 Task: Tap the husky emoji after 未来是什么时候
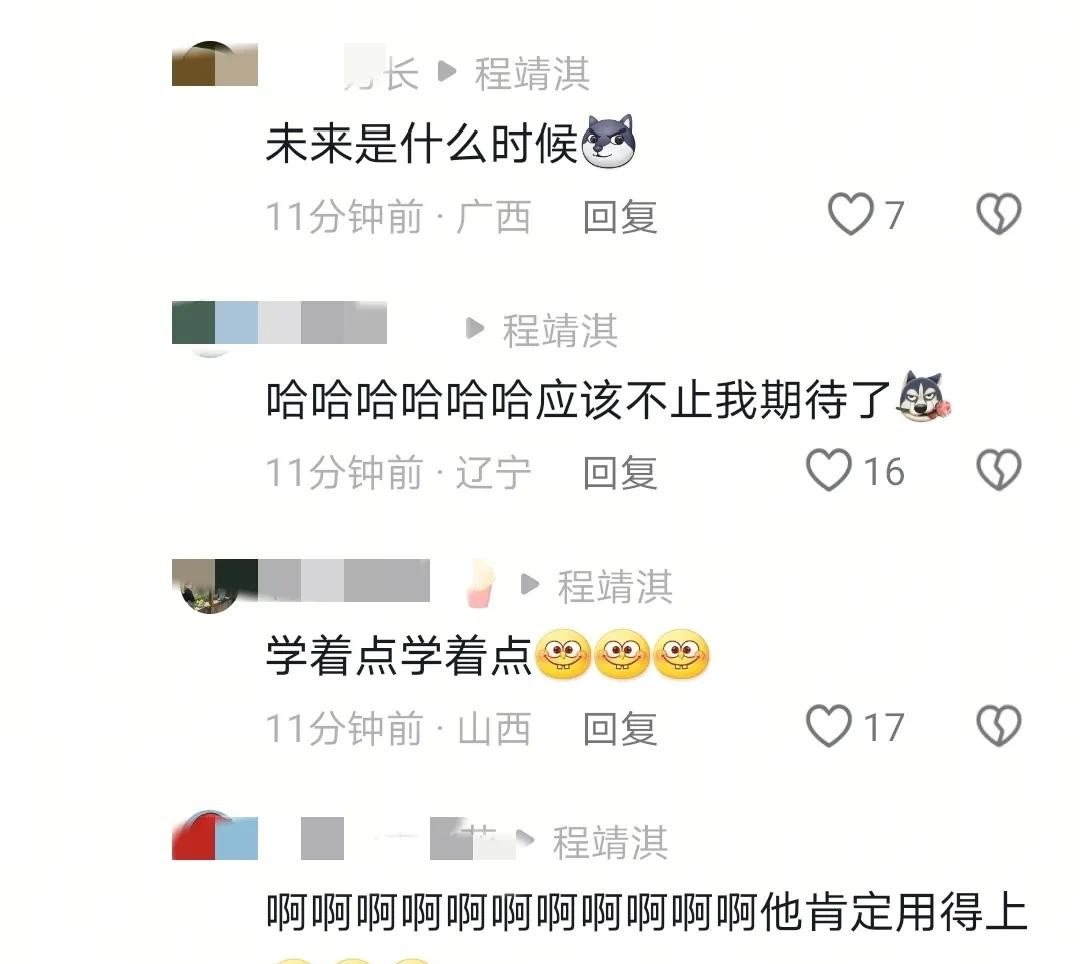point(608,142)
